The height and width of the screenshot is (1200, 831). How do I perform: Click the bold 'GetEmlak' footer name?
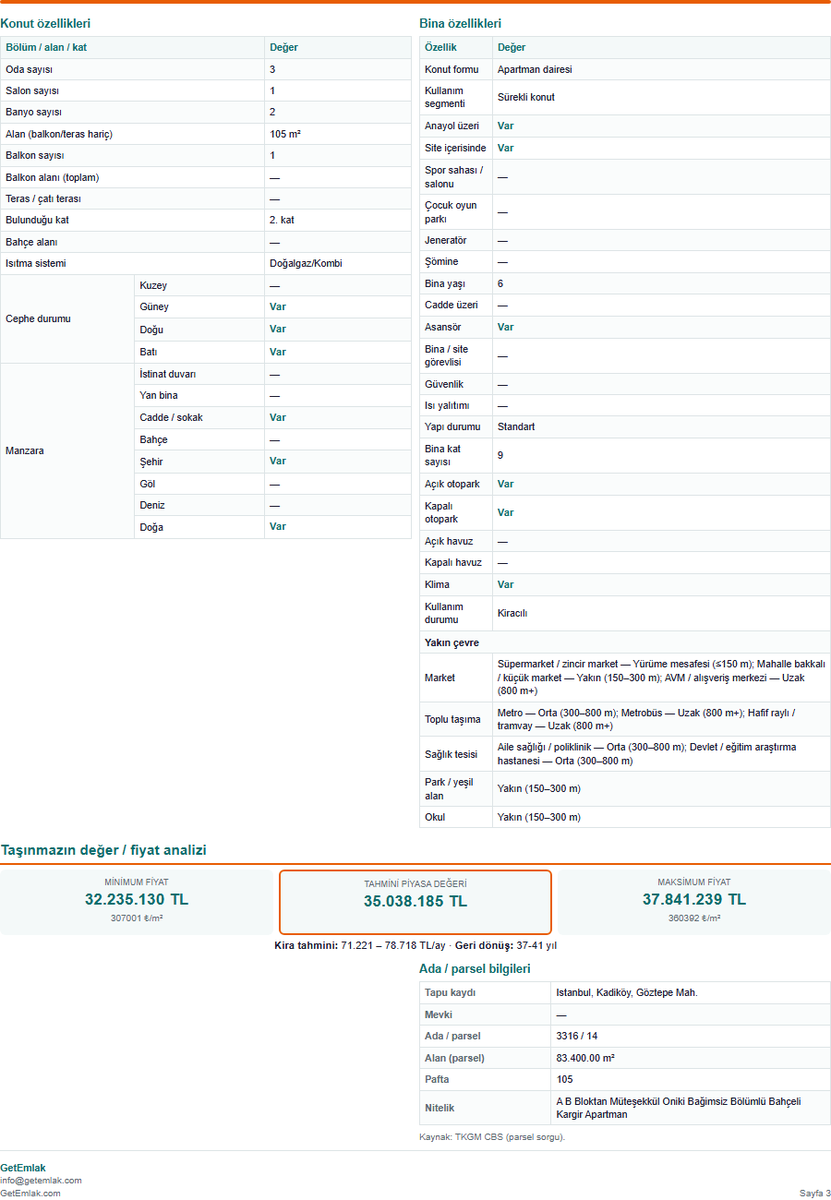coord(23,1168)
